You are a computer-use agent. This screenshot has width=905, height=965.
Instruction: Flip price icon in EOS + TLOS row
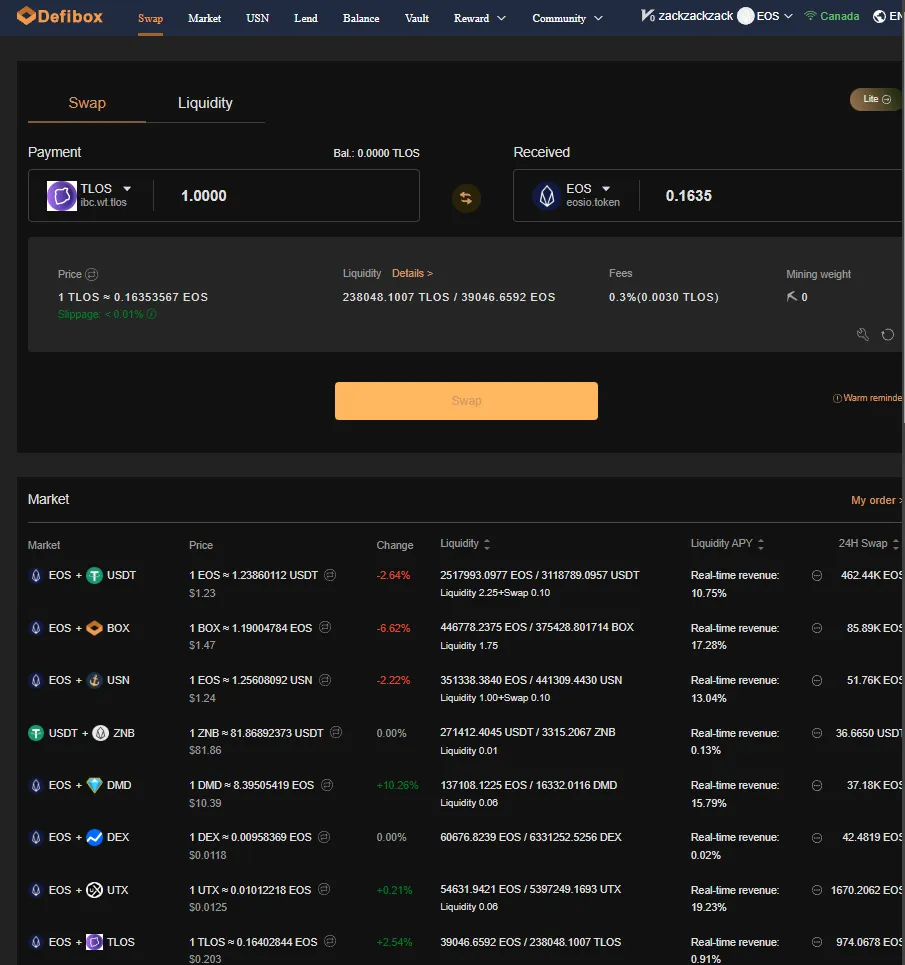coord(330,942)
